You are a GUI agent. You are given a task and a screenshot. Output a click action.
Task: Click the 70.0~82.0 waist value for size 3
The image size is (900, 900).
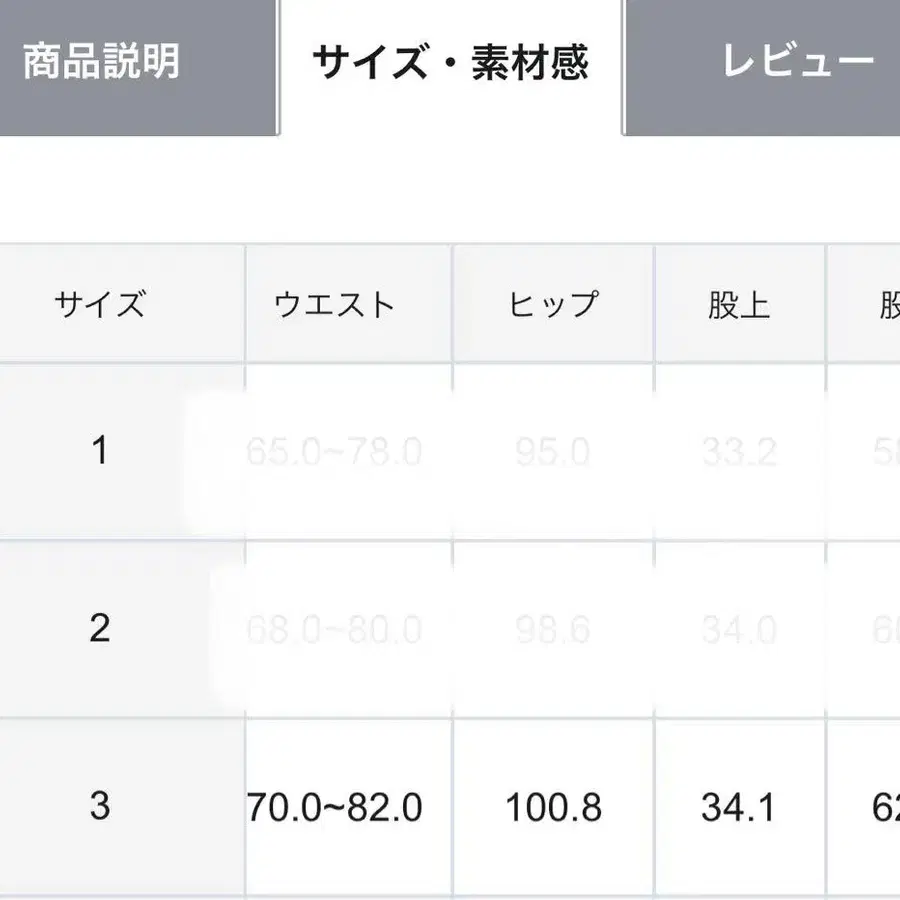[340, 805]
